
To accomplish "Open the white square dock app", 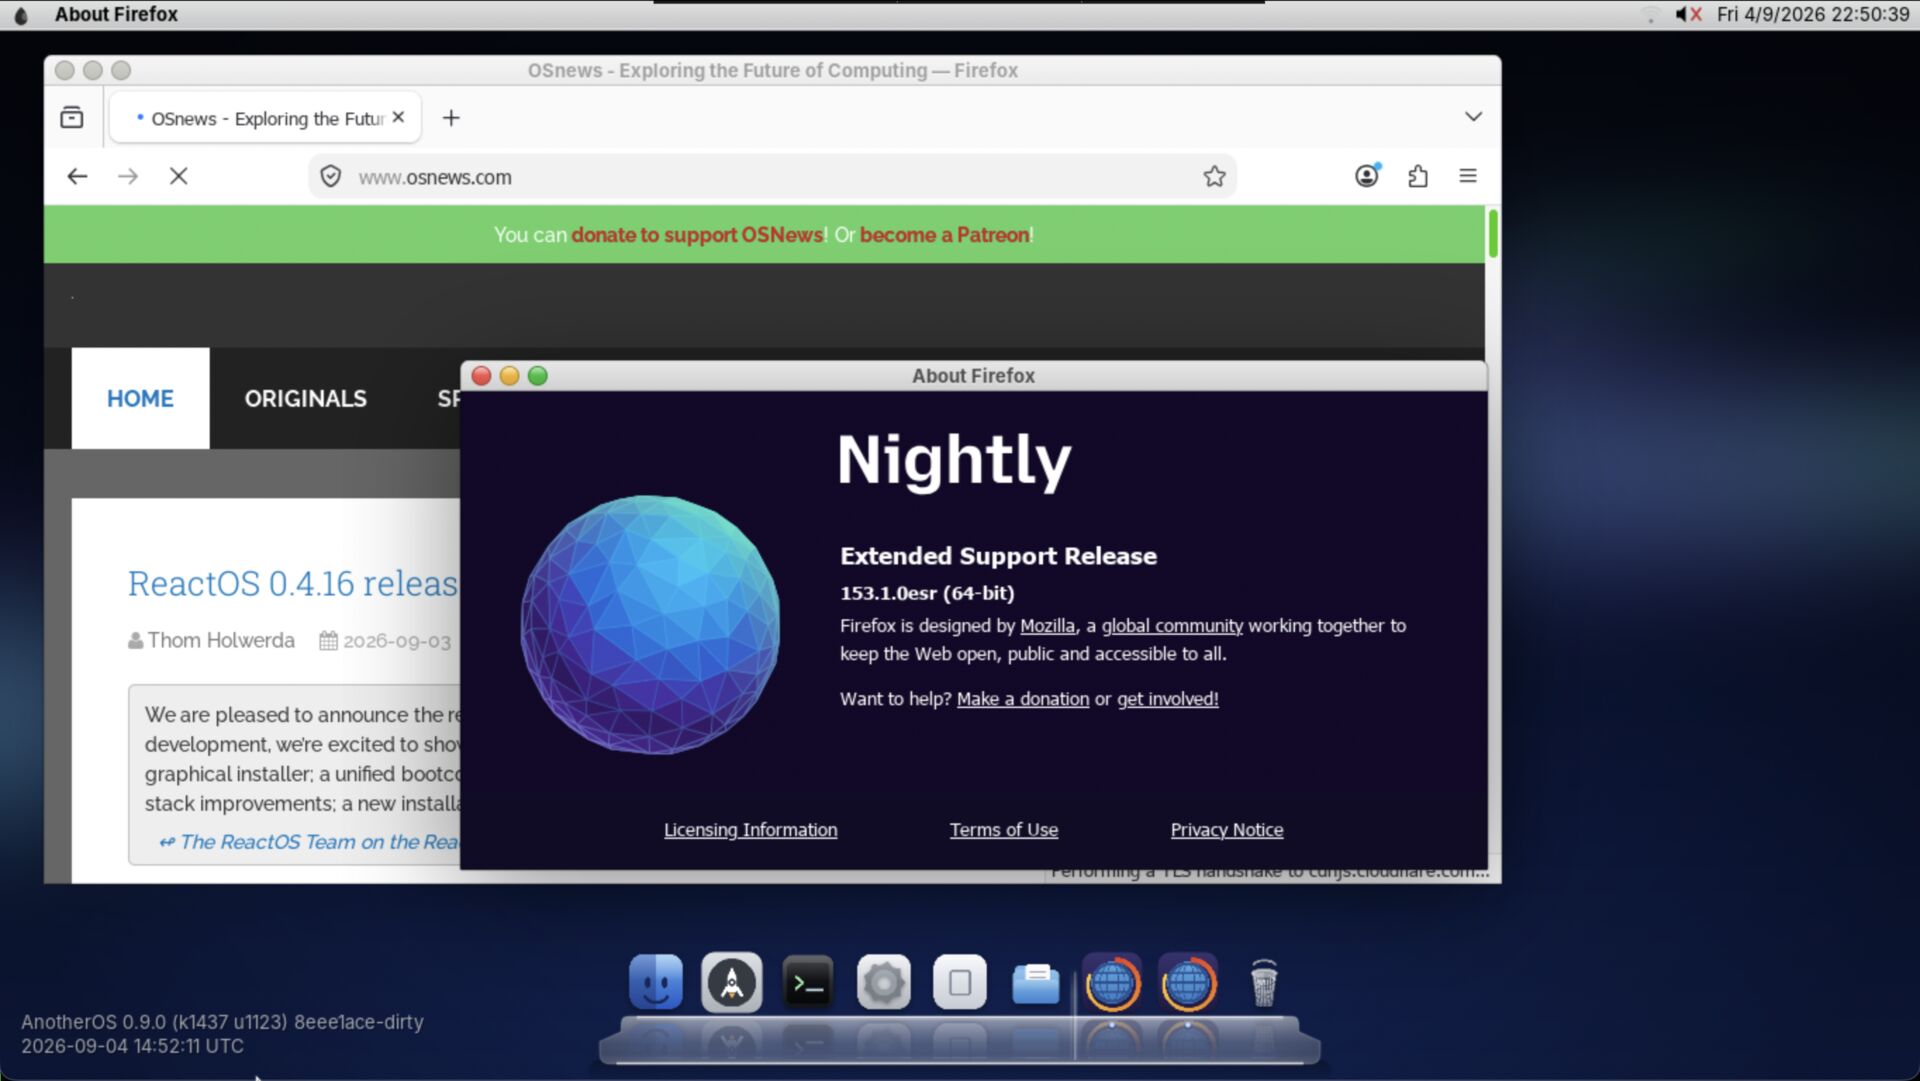I will coord(960,983).
